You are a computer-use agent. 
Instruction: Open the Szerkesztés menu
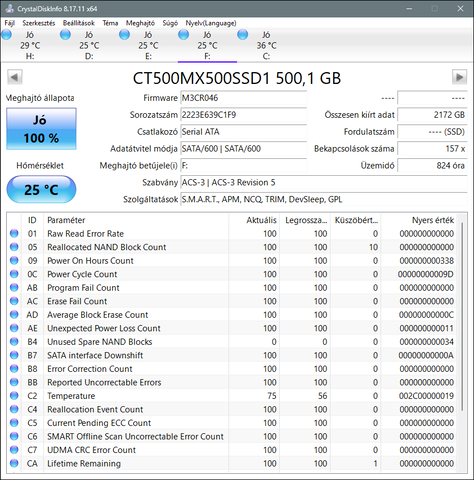(x=39, y=23)
